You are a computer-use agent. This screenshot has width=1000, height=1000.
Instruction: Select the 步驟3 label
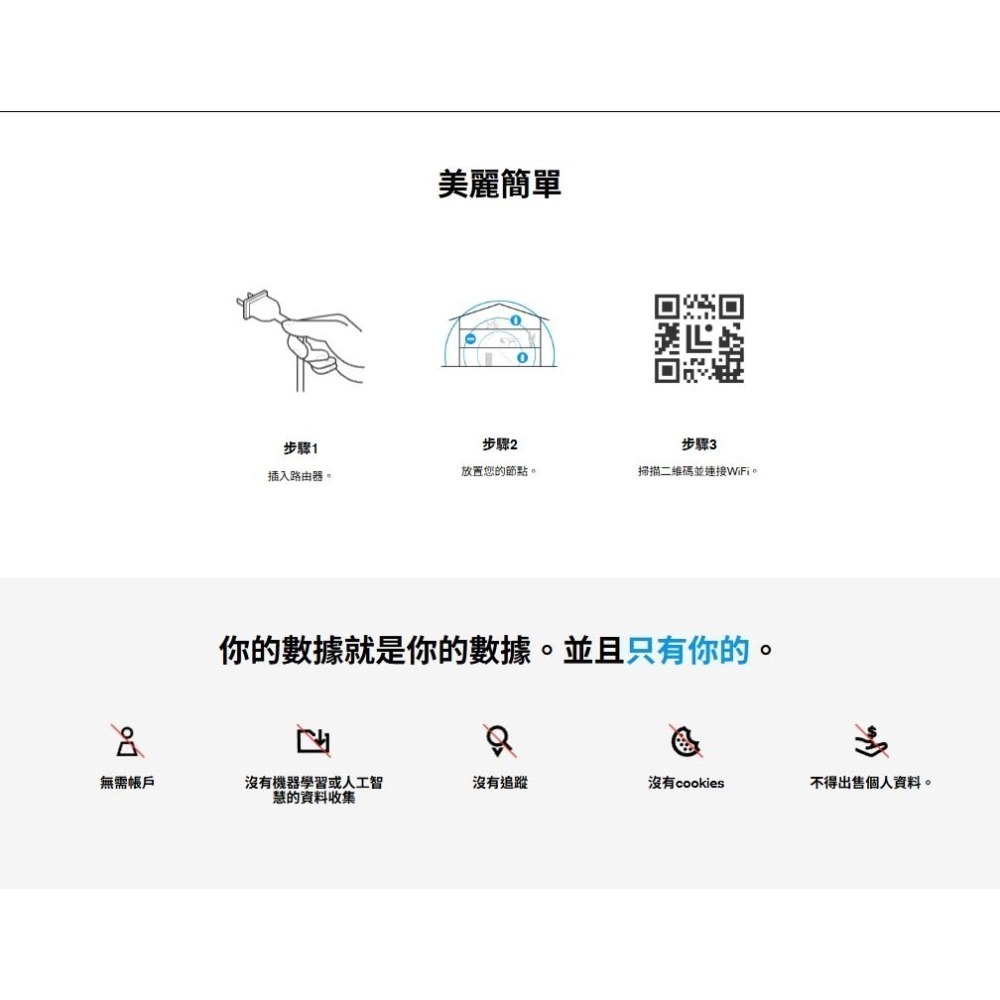pyautogui.click(x=699, y=444)
